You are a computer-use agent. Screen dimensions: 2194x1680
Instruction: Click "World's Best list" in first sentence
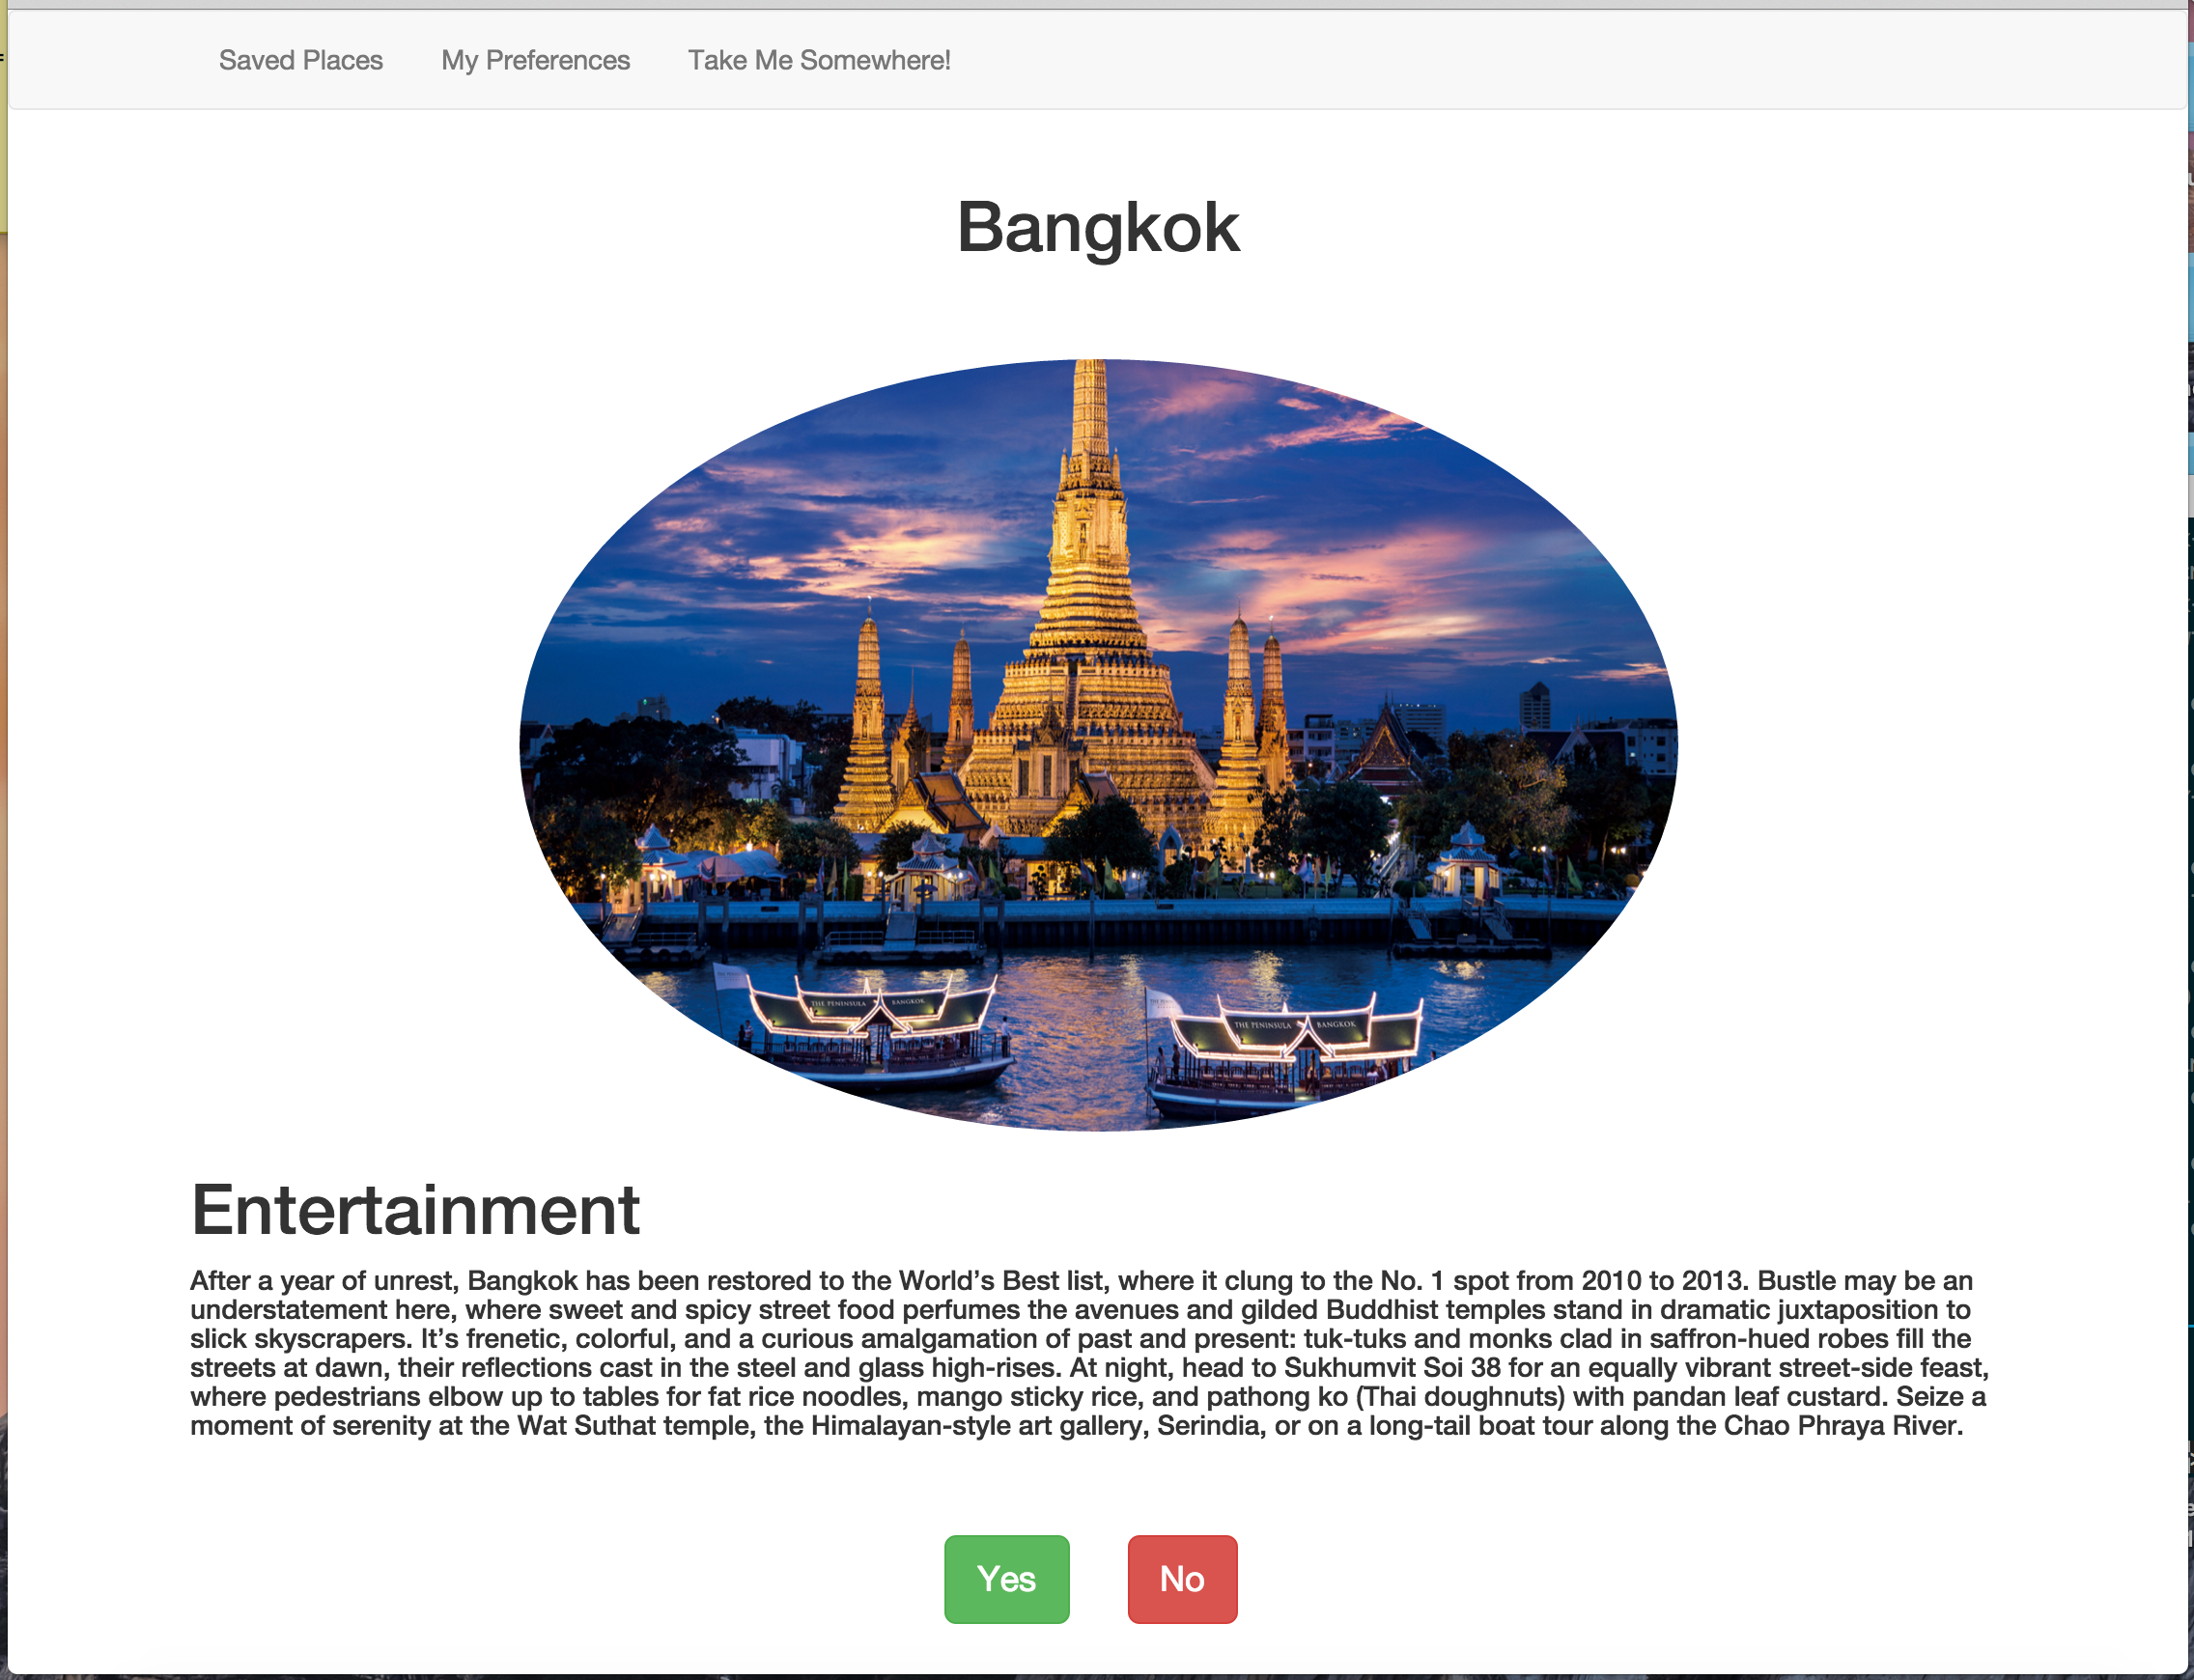point(1001,1281)
